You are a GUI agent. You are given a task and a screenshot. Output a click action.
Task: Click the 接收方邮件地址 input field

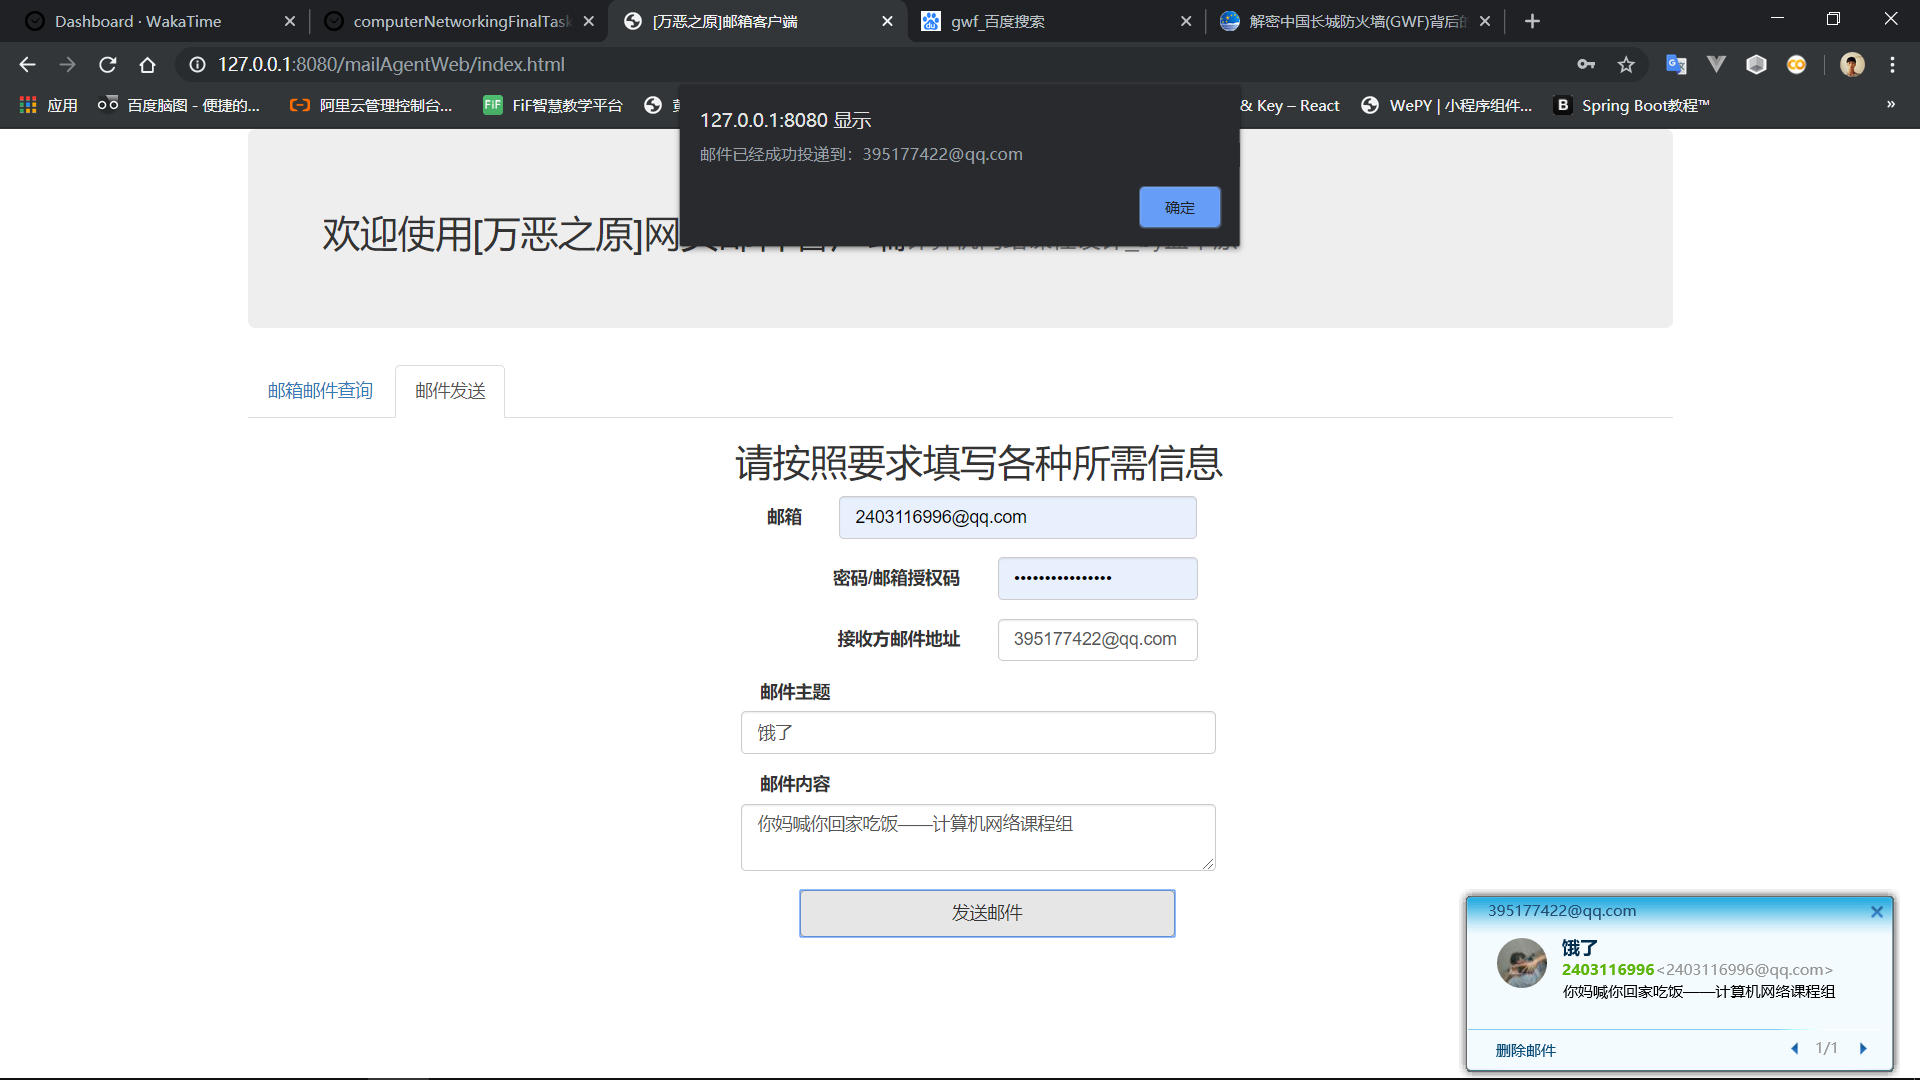click(1096, 640)
